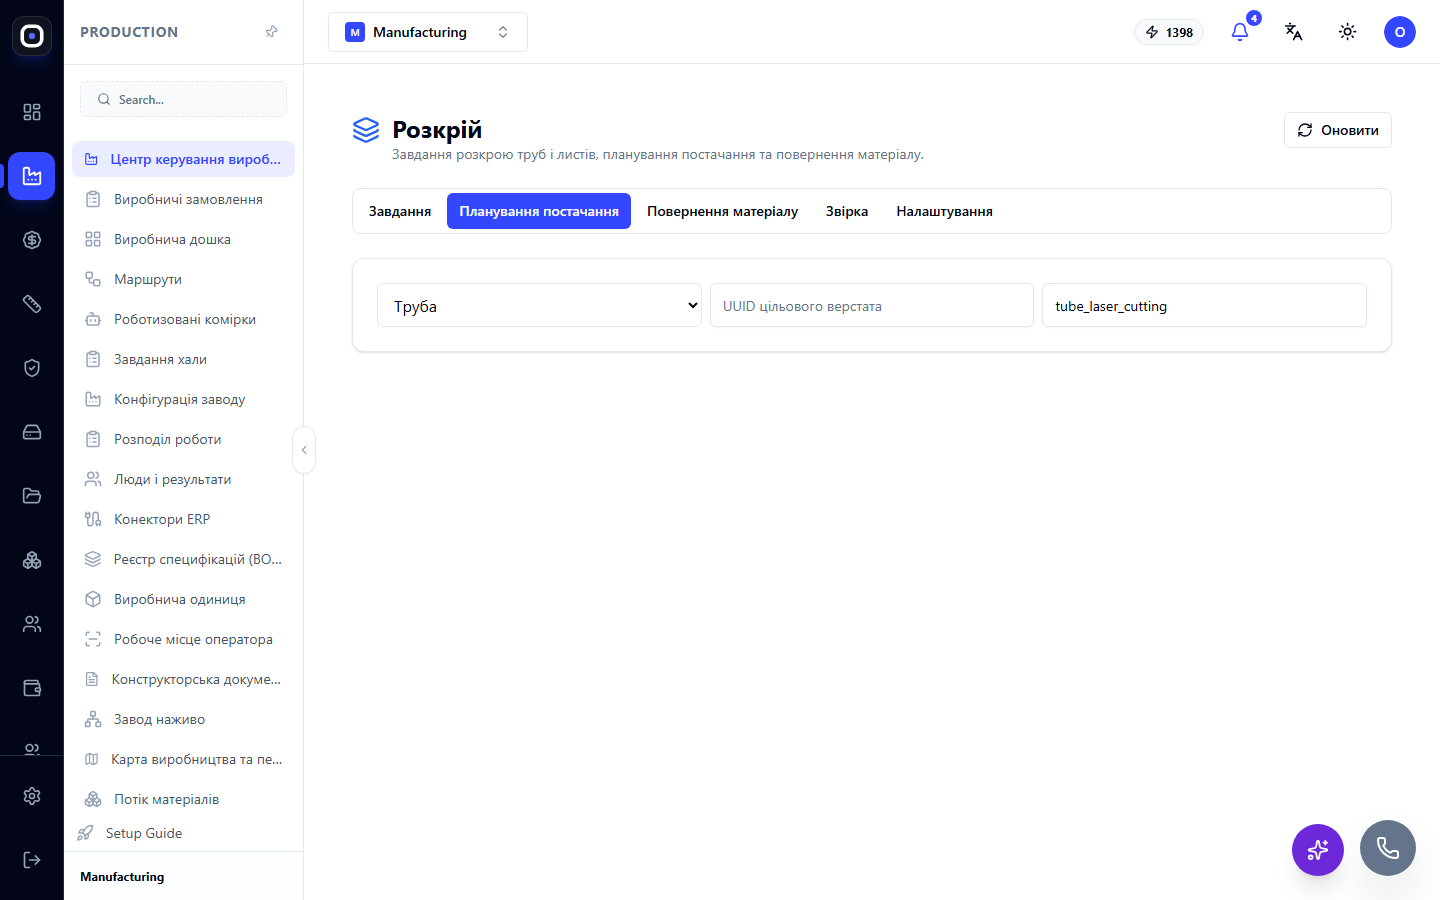
Task: Open the dashboard grid icon in left rail
Action: 32,112
